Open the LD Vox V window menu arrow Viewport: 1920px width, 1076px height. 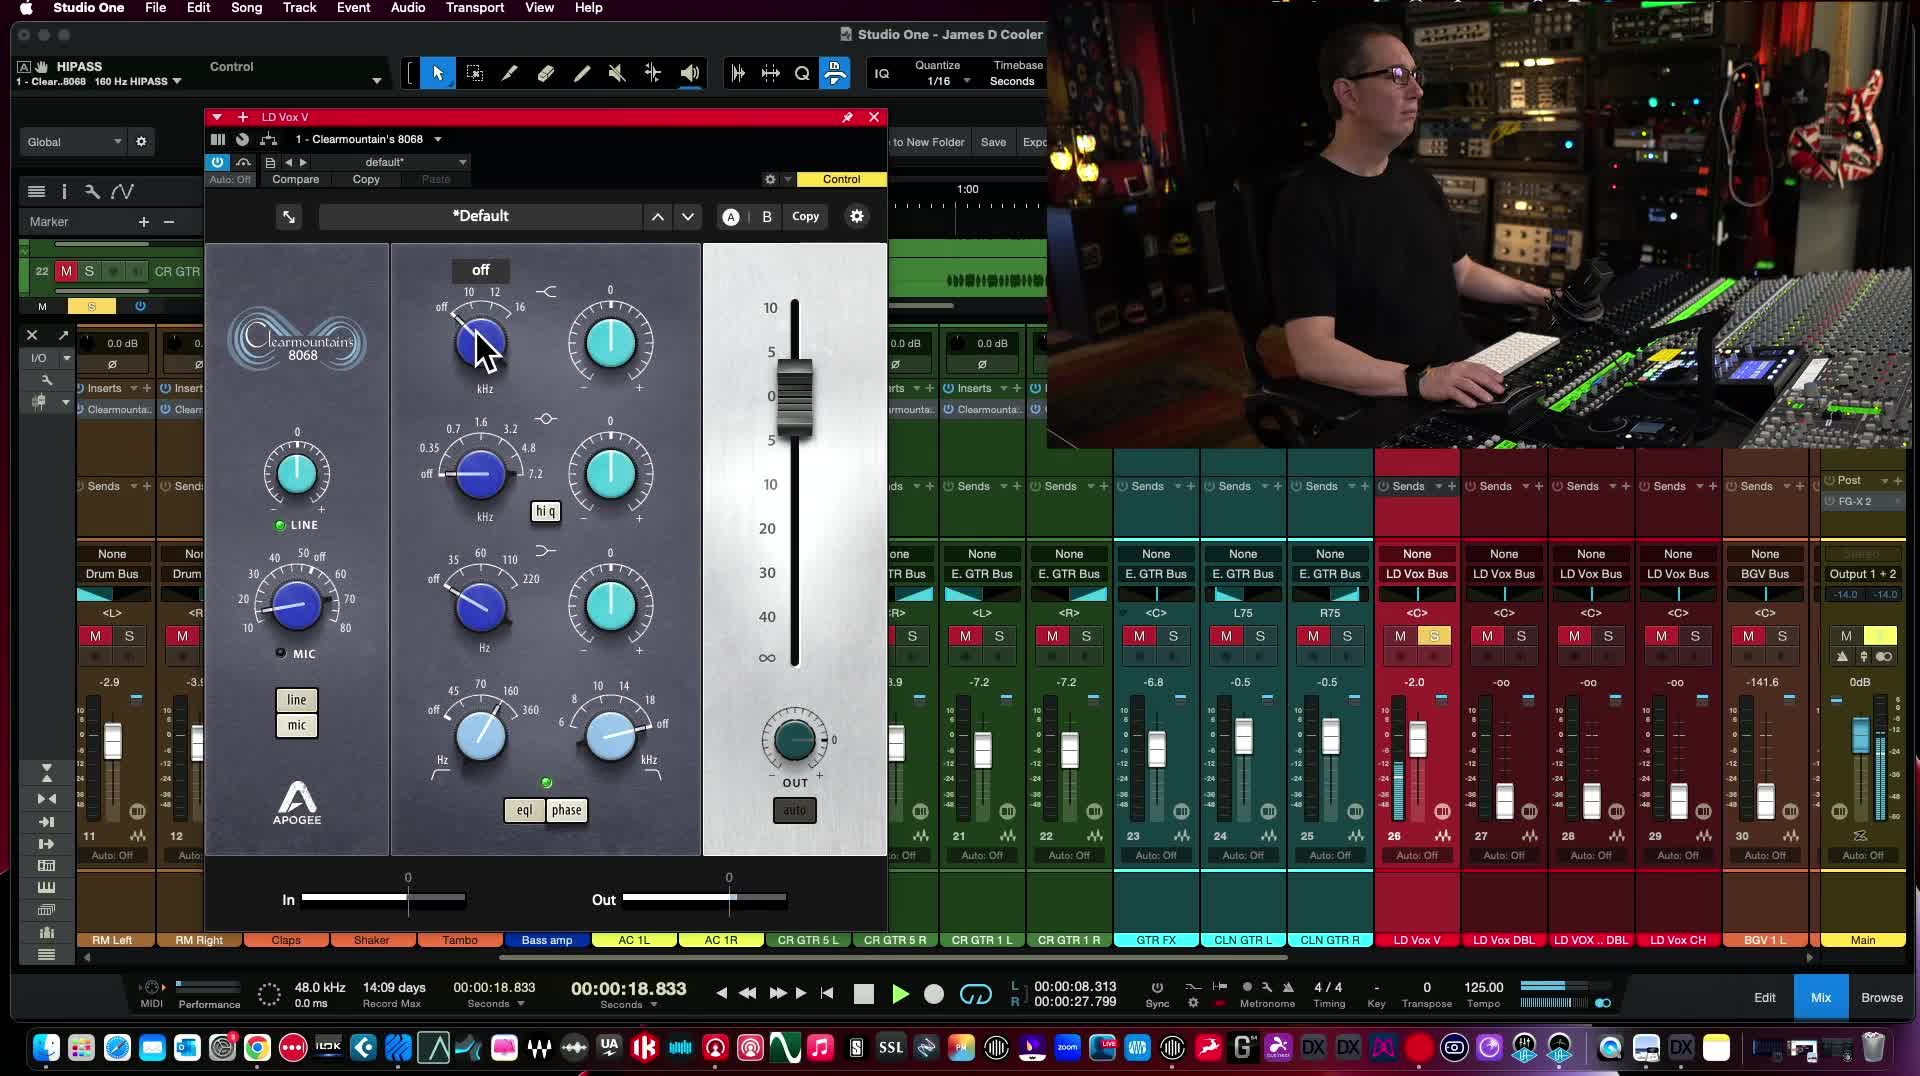pyautogui.click(x=217, y=117)
